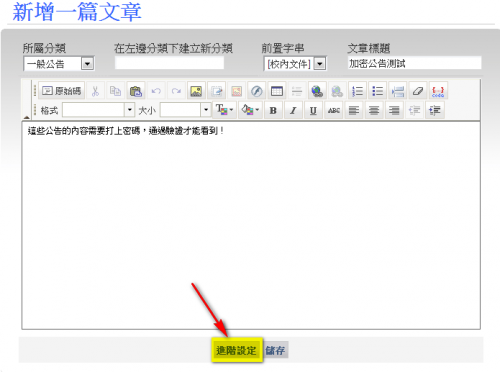Open the 所屬分類 category dropdown
The image size is (500, 372).
[87, 64]
